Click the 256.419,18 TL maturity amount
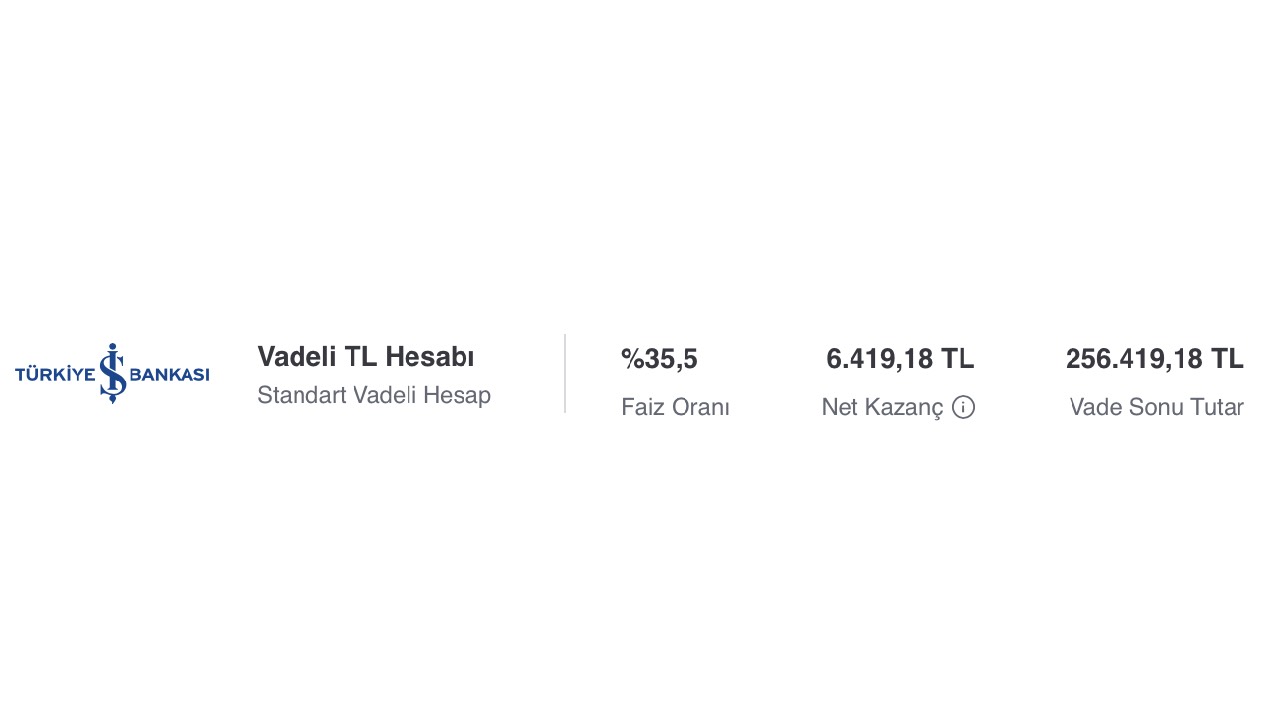 1154,359
